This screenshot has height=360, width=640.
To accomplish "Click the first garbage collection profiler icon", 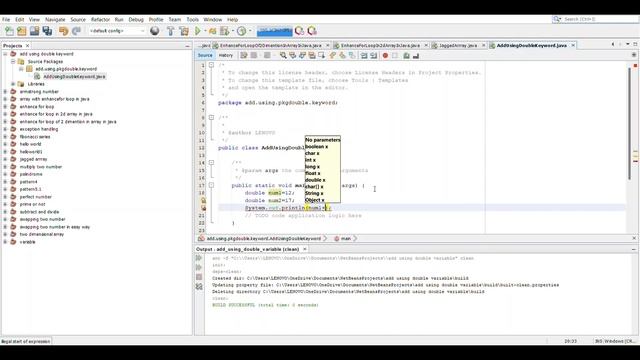I will 299,31.
